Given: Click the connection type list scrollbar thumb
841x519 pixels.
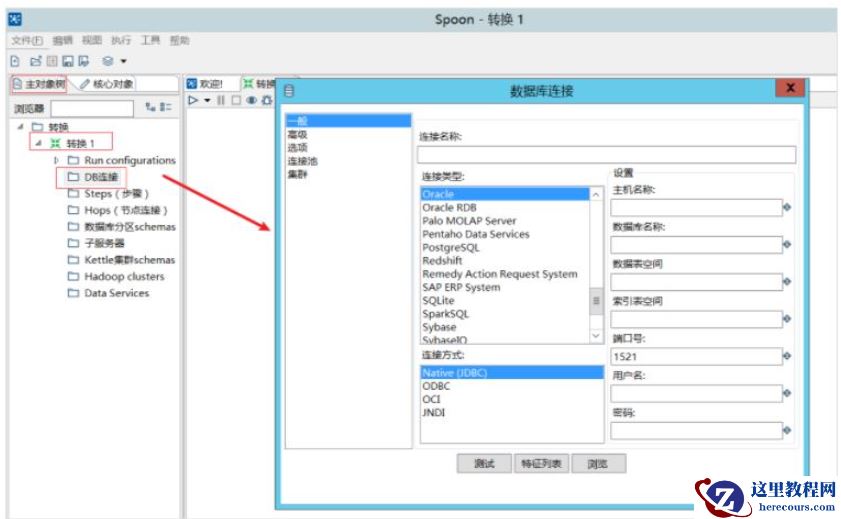Looking at the screenshot, I should [596, 301].
